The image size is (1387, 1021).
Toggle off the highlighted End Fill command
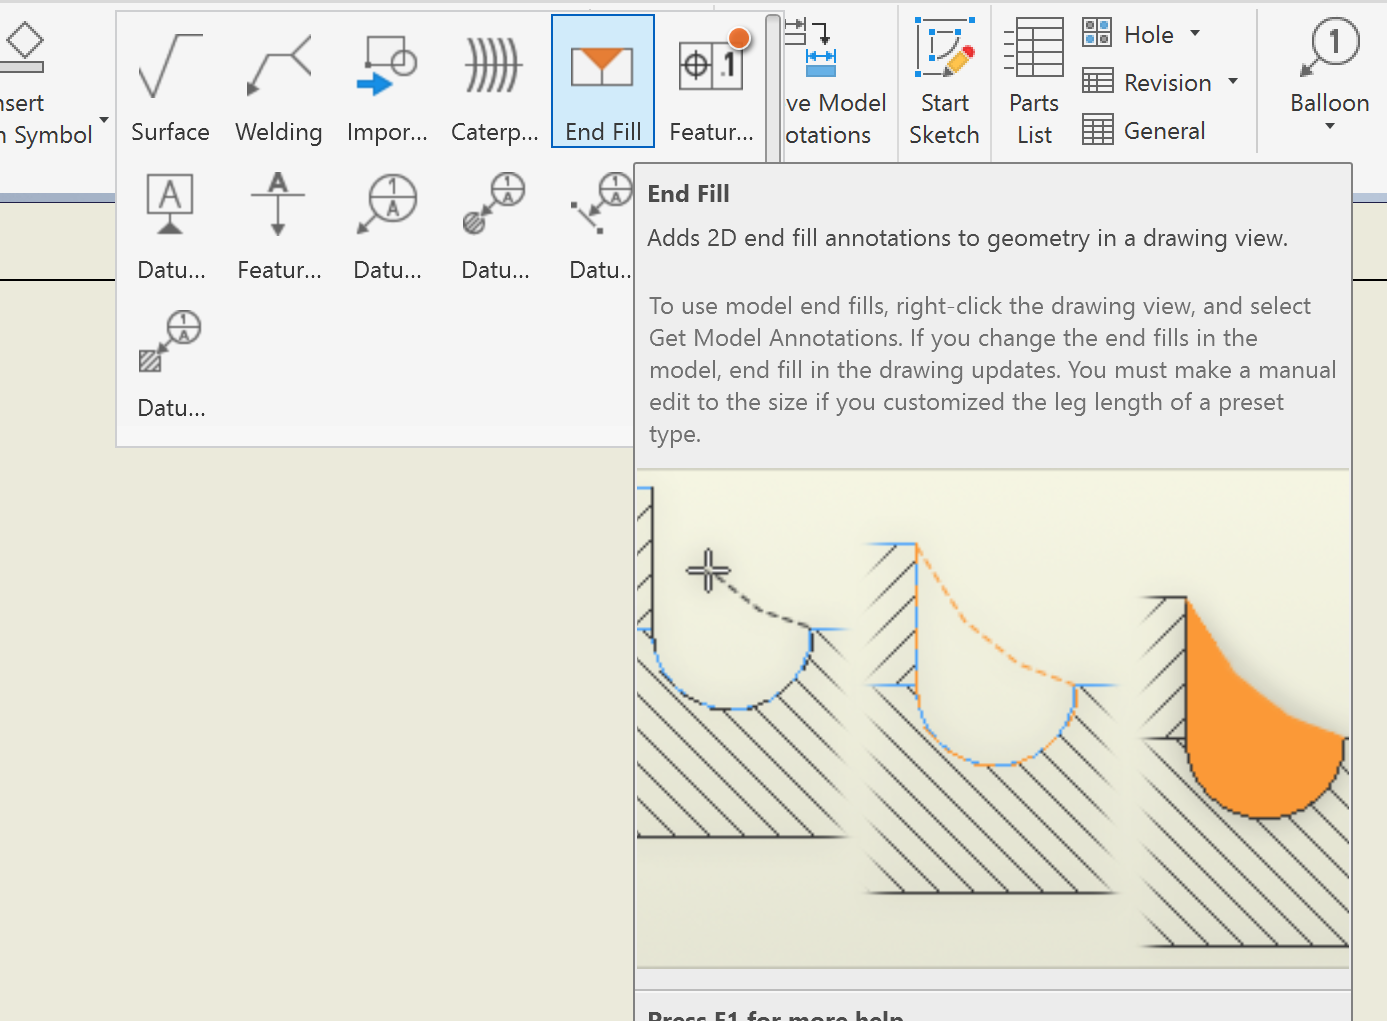(x=602, y=80)
